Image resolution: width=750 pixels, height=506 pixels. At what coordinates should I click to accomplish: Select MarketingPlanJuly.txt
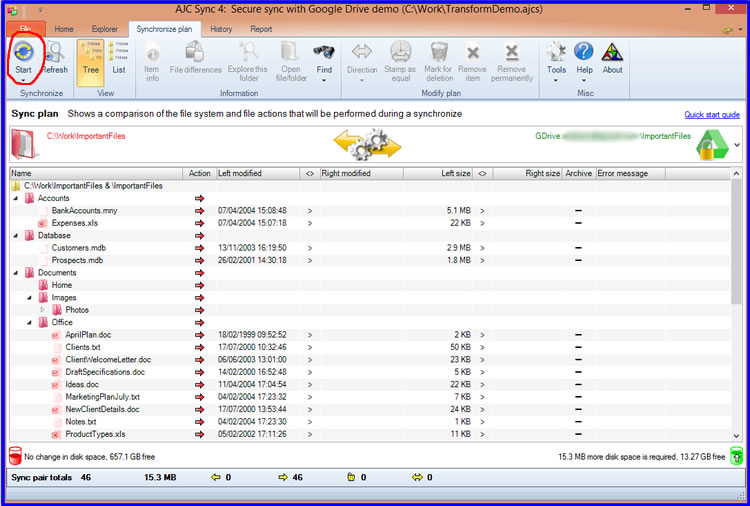[x=102, y=397]
